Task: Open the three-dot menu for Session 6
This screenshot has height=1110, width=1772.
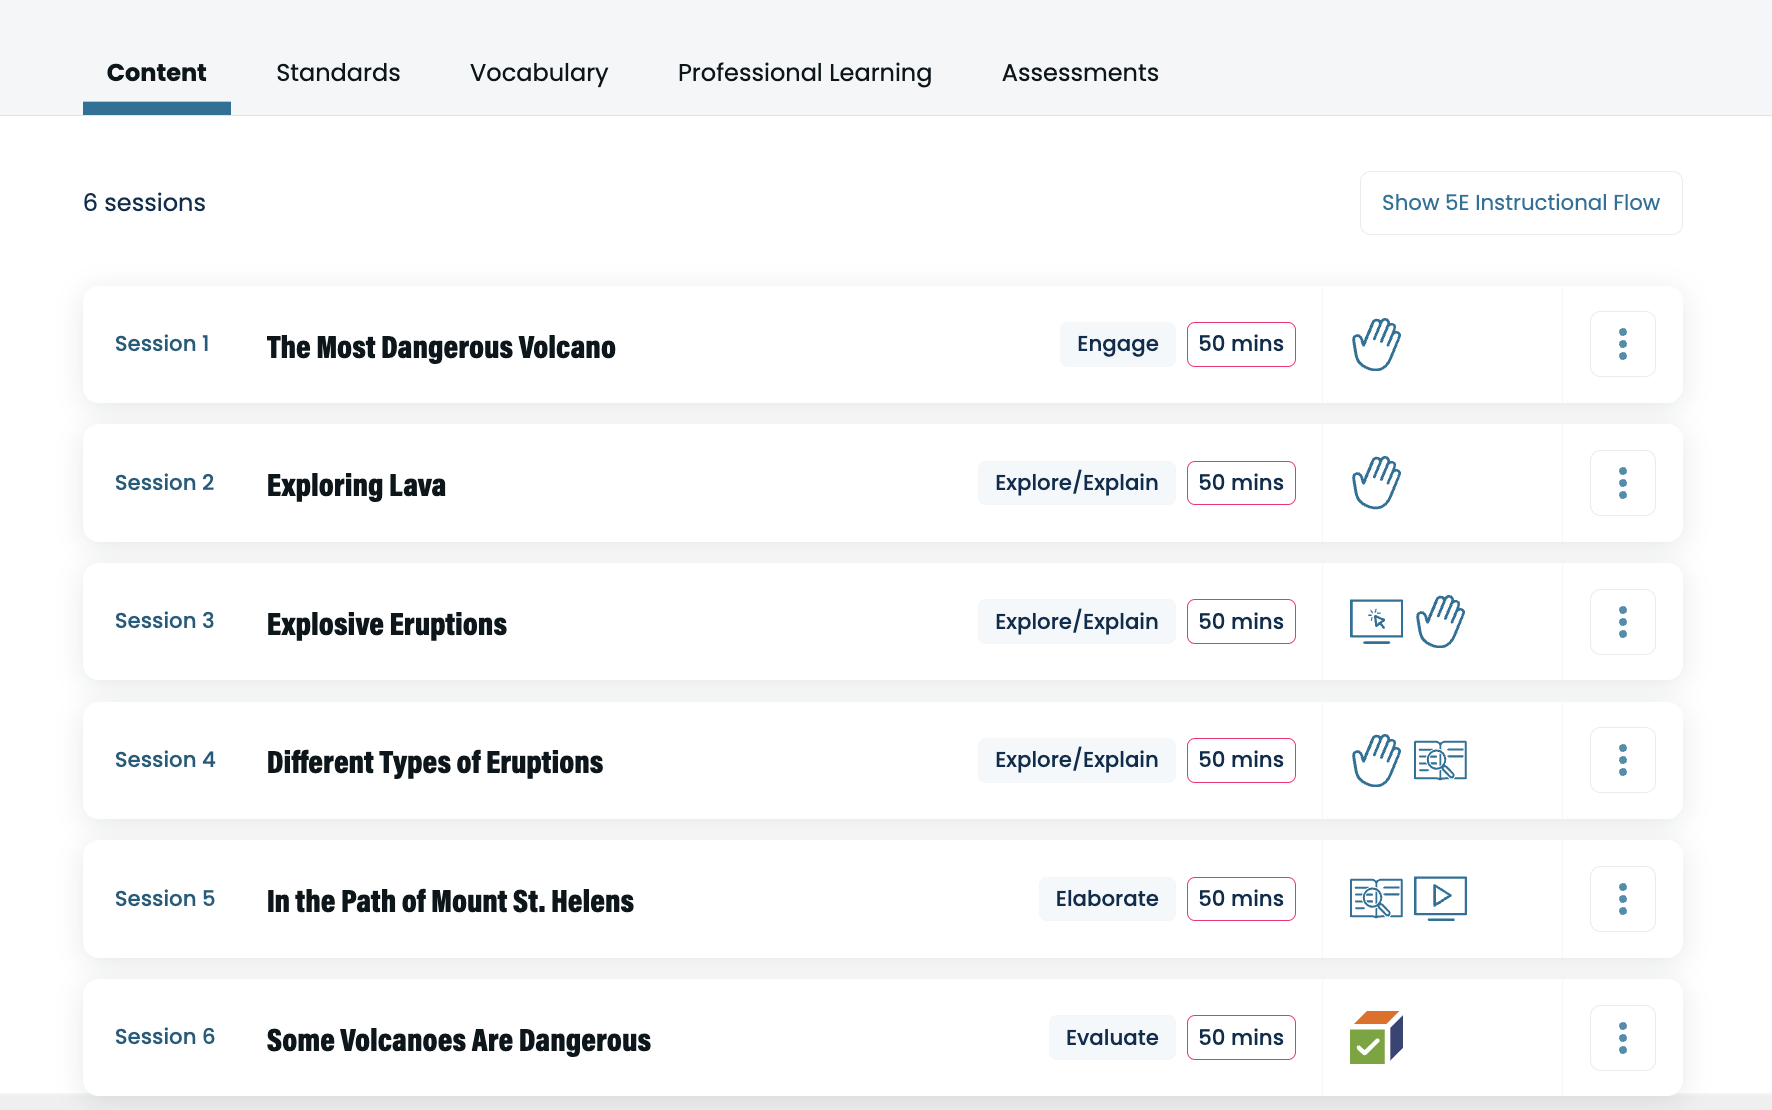Action: pyautogui.click(x=1622, y=1038)
